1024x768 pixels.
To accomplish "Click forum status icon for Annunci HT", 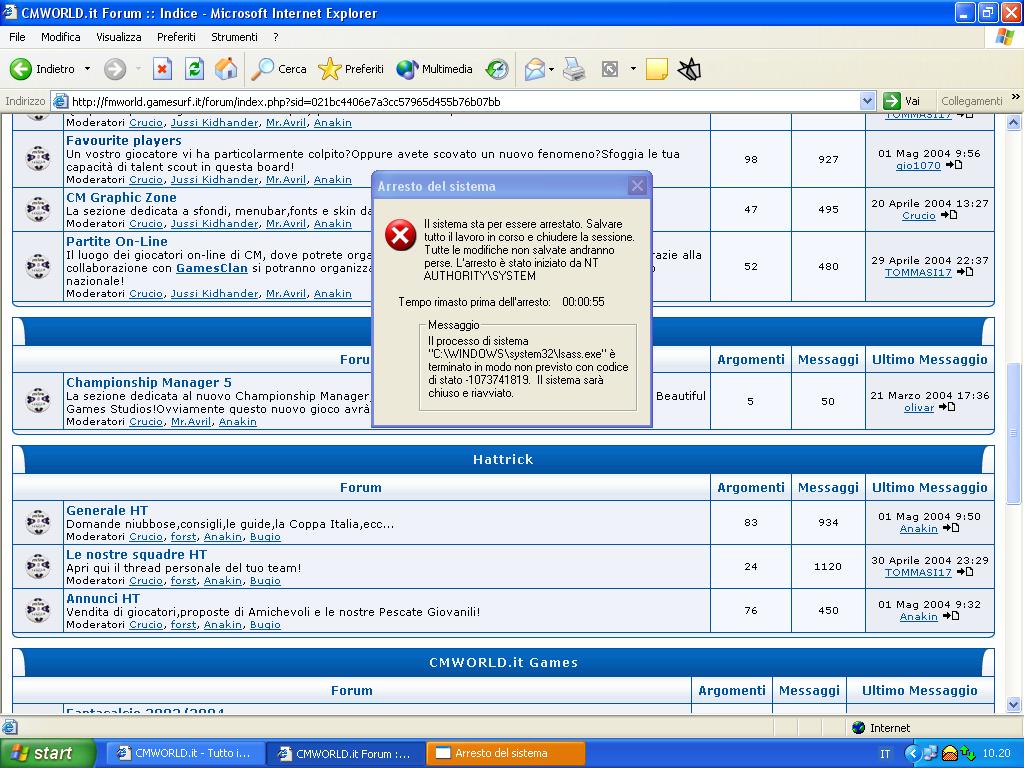I will pyautogui.click(x=38, y=610).
